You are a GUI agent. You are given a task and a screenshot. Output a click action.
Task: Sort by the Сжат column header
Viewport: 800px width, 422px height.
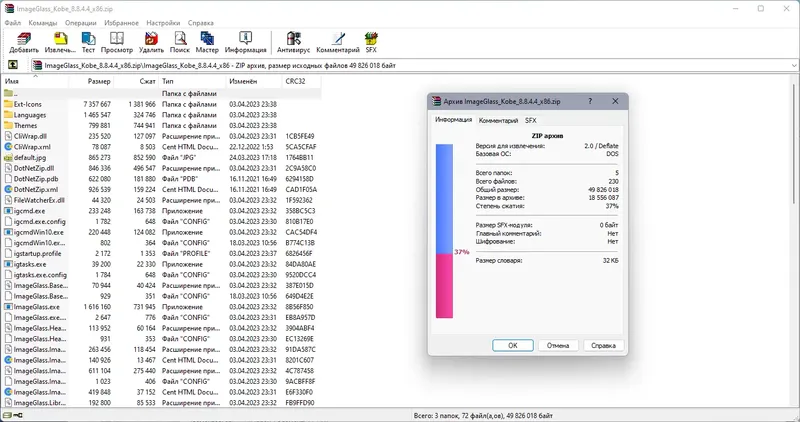[x=136, y=81]
